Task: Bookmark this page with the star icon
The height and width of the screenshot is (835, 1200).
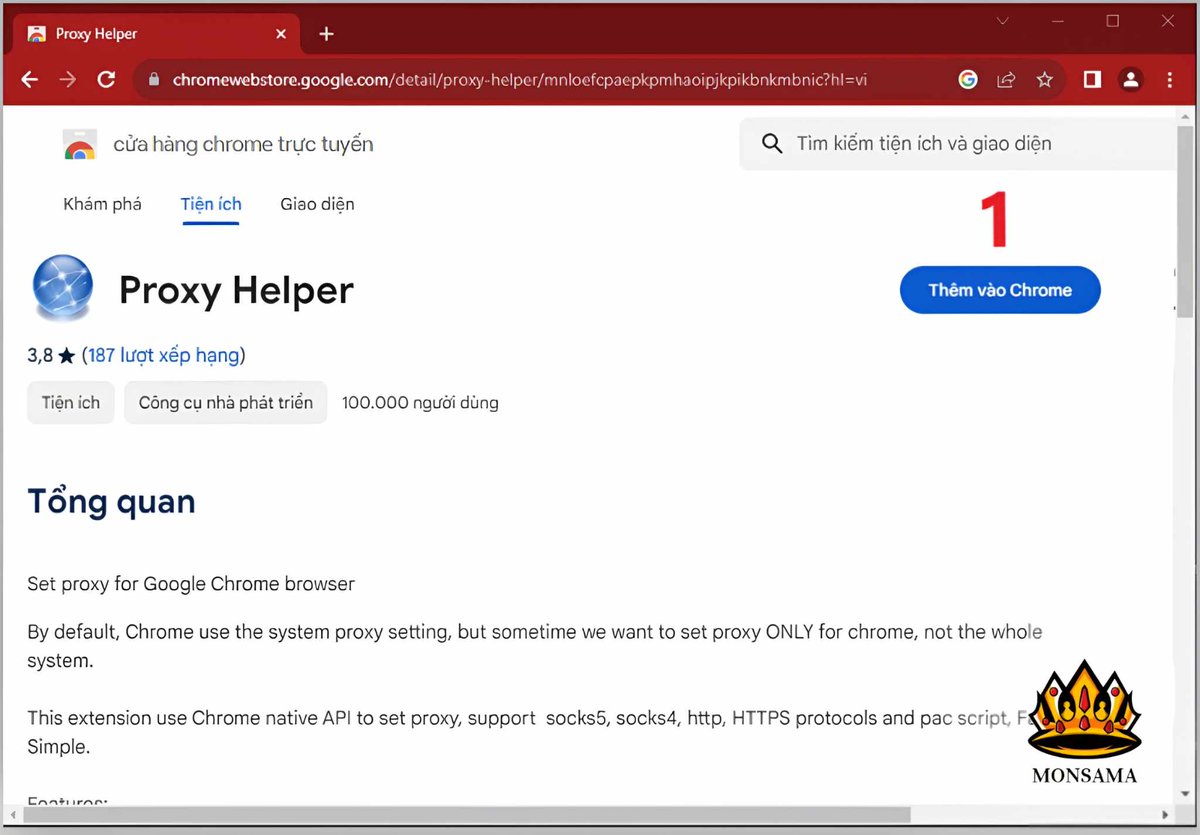Action: (x=1044, y=80)
